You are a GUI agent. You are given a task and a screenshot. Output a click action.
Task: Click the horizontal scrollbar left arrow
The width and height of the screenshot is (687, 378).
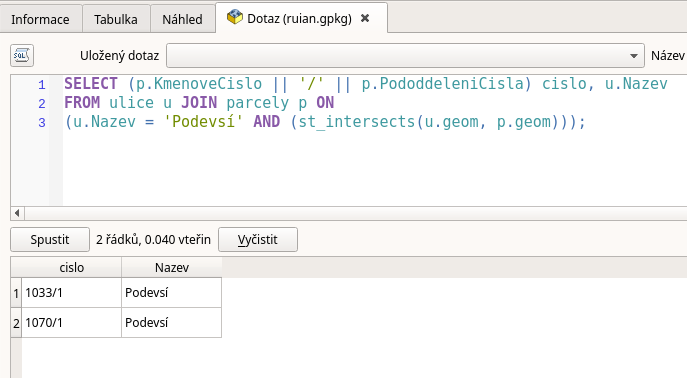[x=17, y=213]
